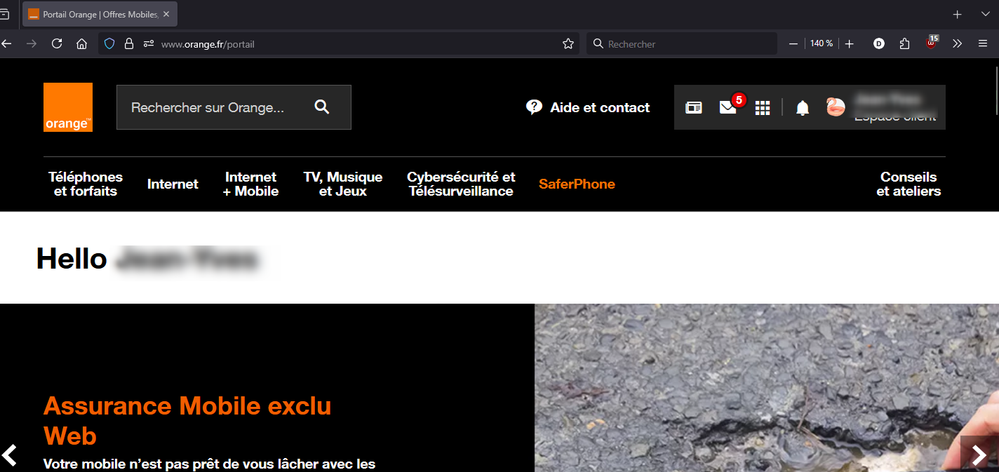Select the Portail Orange tab
The height and width of the screenshot is (472, 999).
coord(100,14)
